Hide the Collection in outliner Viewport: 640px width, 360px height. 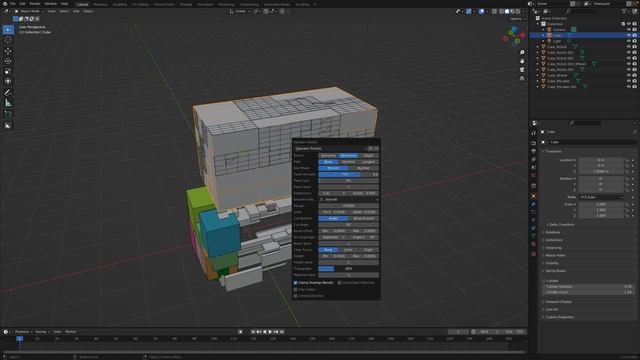(629, 24)
